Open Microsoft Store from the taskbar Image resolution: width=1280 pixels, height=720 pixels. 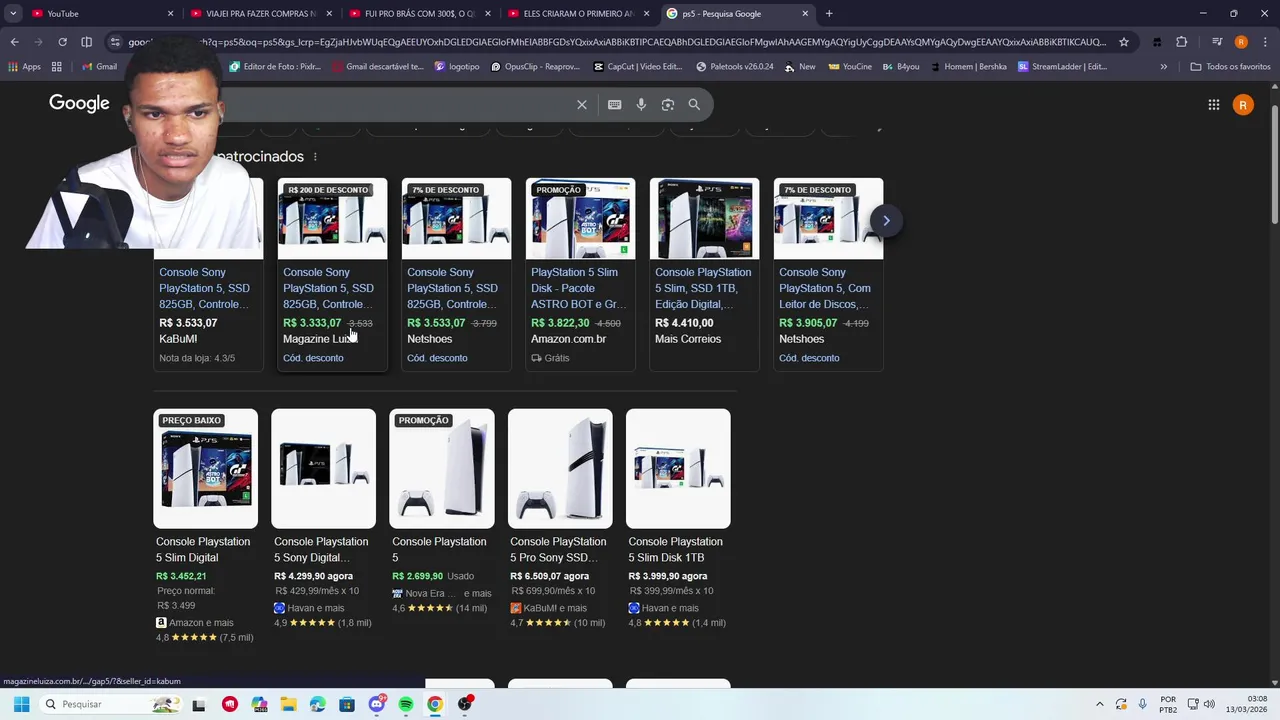(347, 704)
